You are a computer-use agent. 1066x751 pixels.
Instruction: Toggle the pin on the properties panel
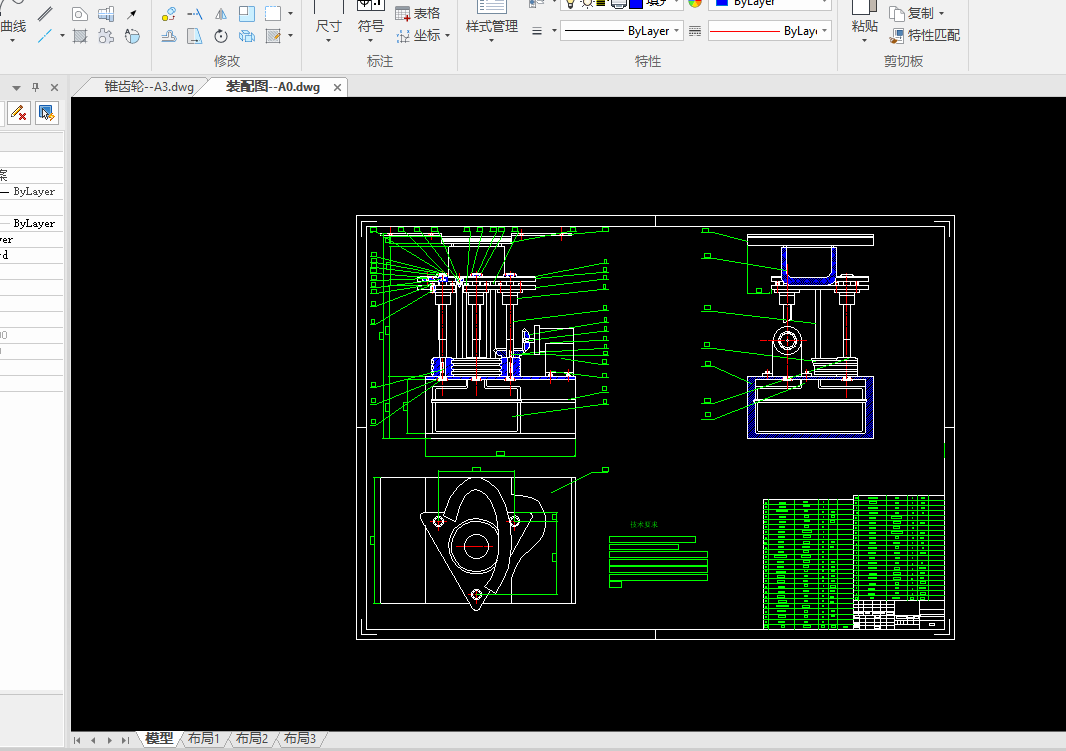(35, 87)
